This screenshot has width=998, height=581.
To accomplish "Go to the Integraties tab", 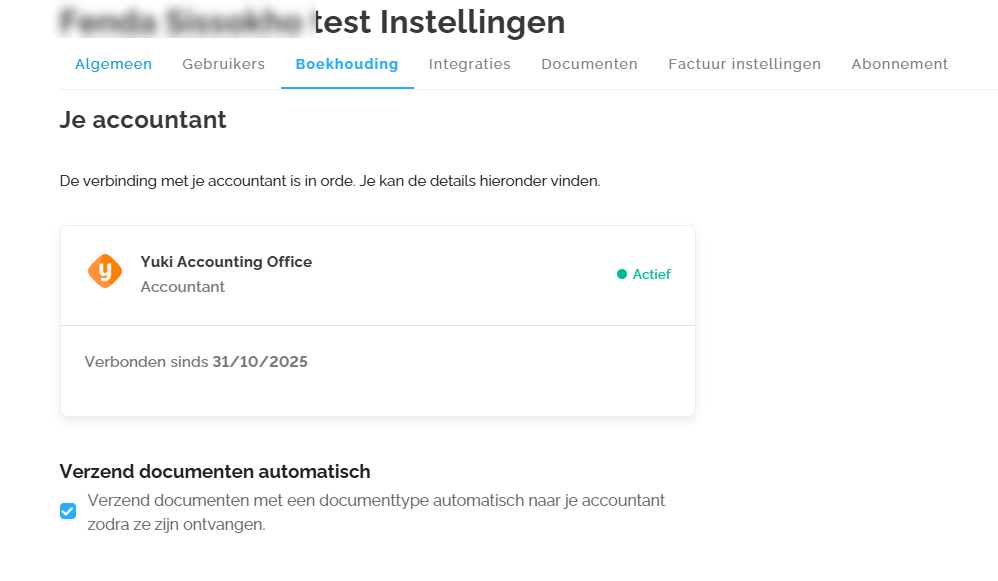I will click(470, 64).
